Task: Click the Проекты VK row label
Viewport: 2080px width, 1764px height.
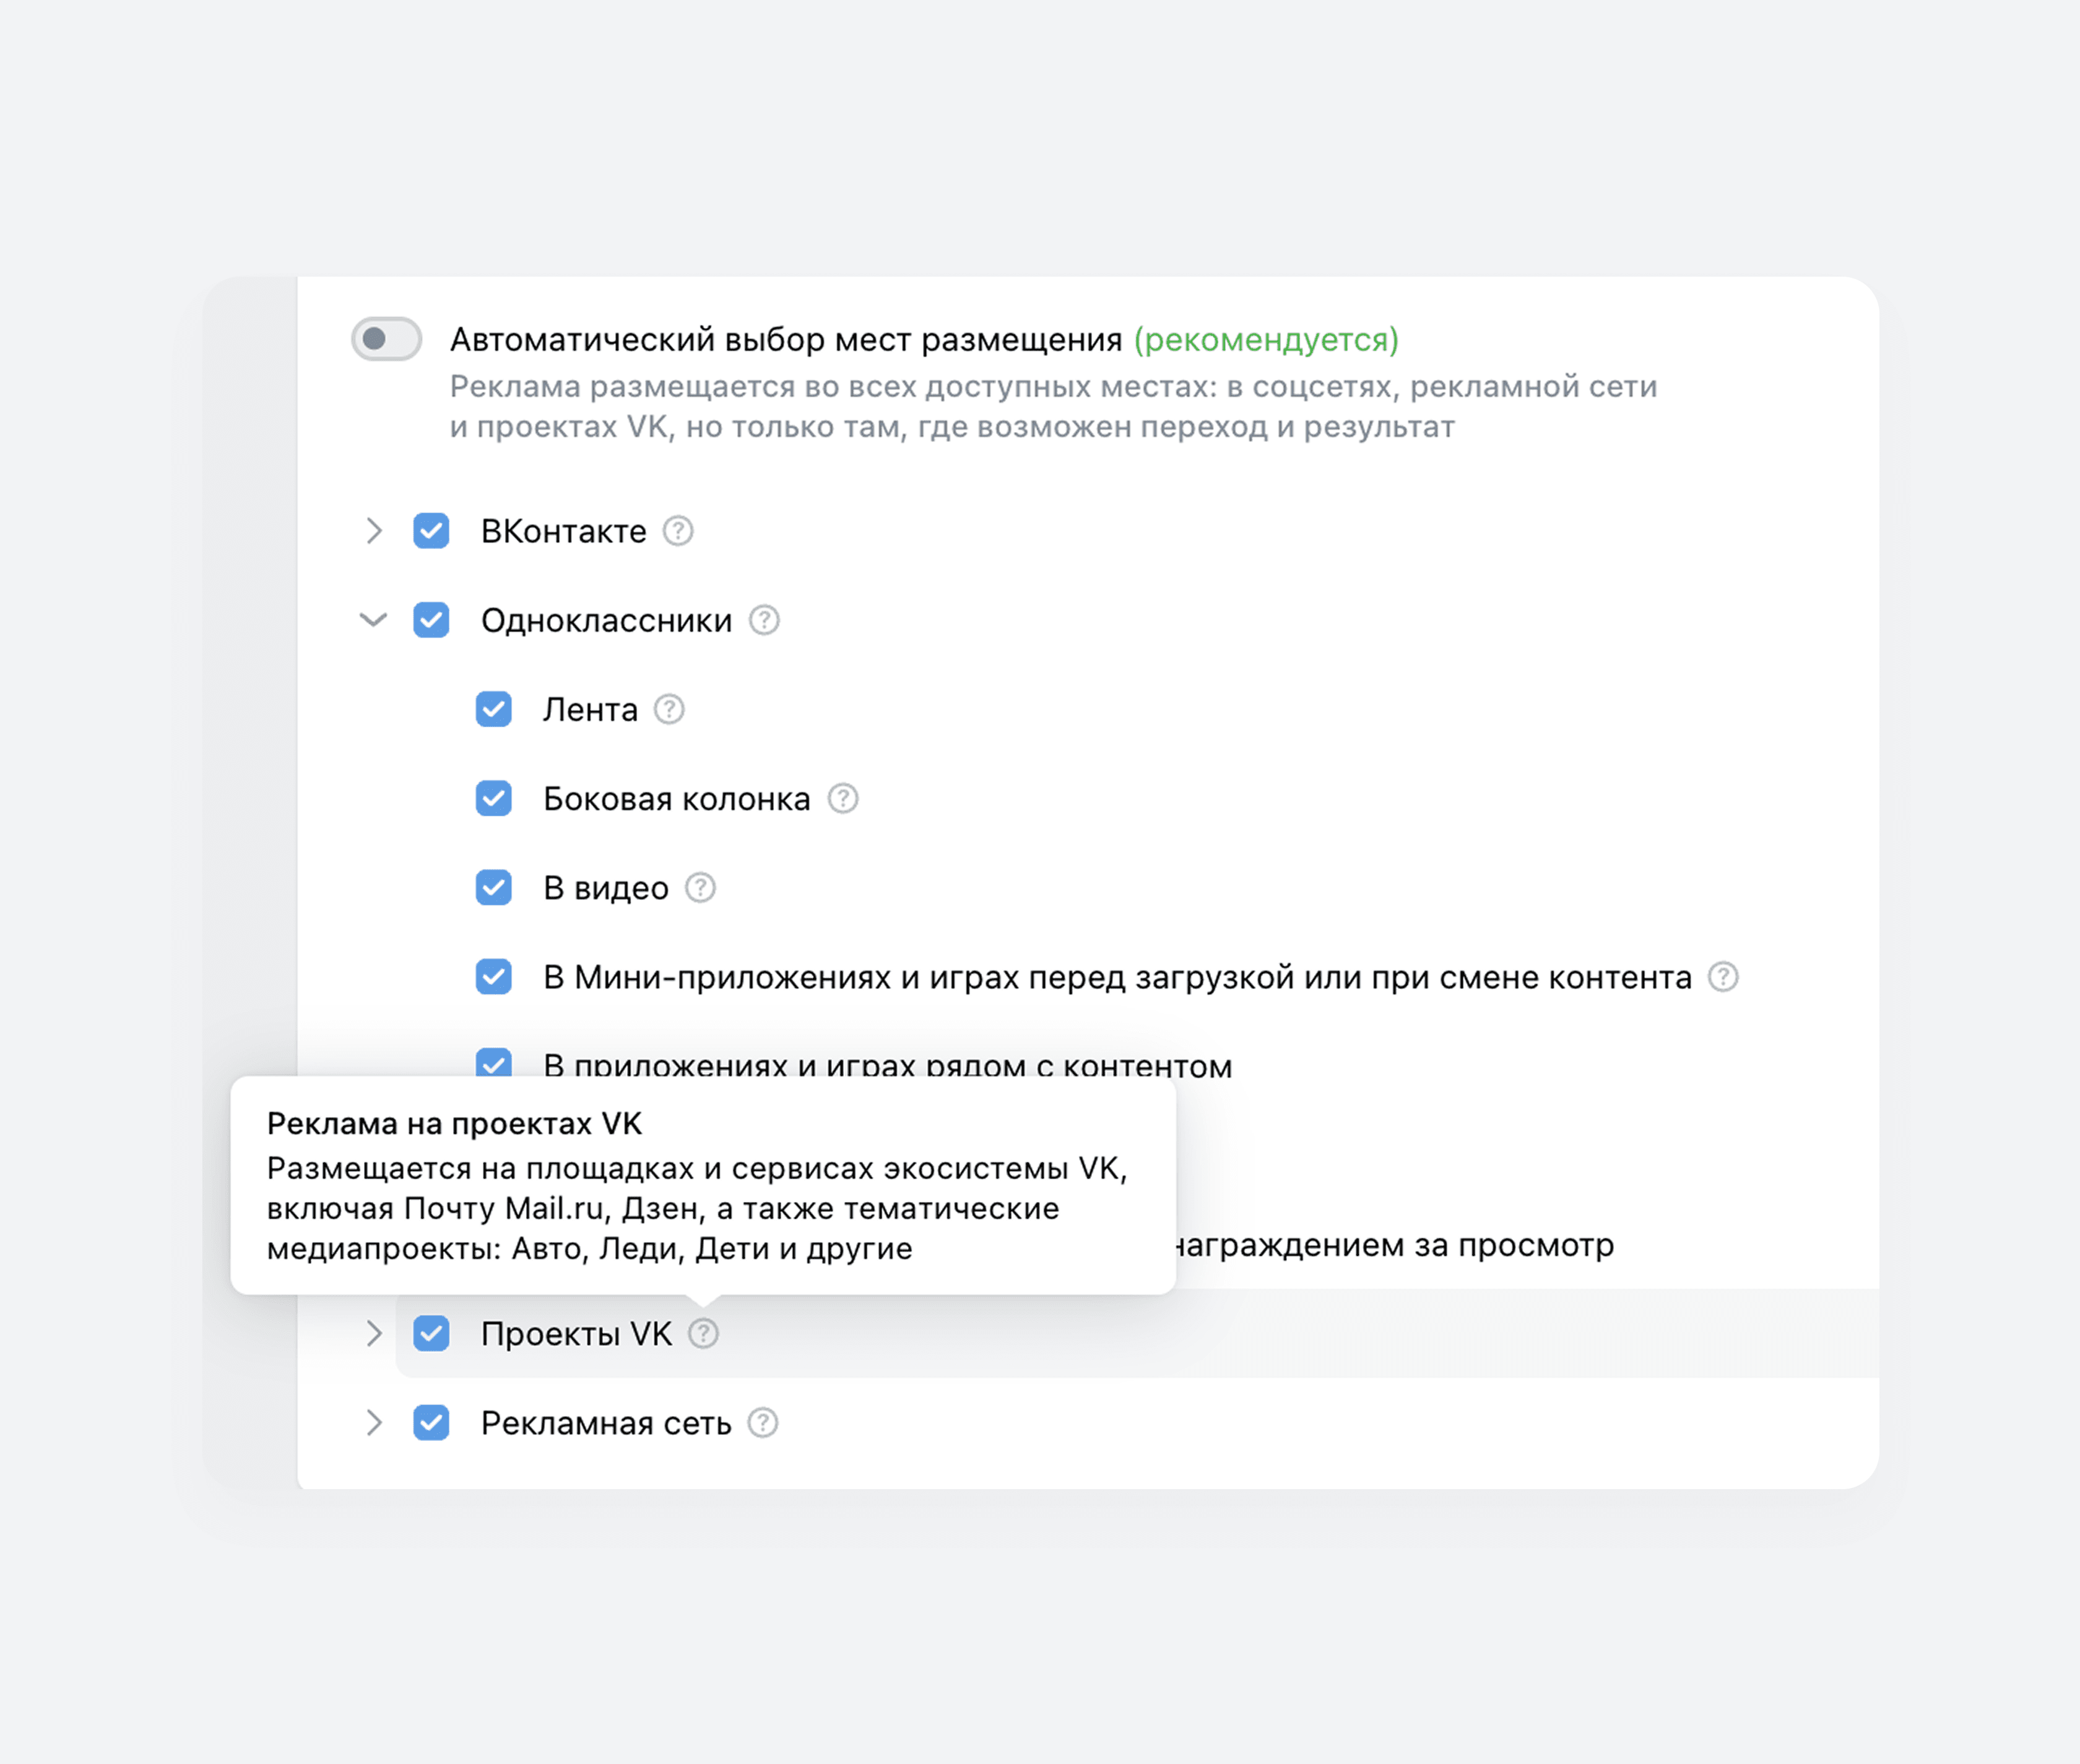Action: click(576, 1333)
